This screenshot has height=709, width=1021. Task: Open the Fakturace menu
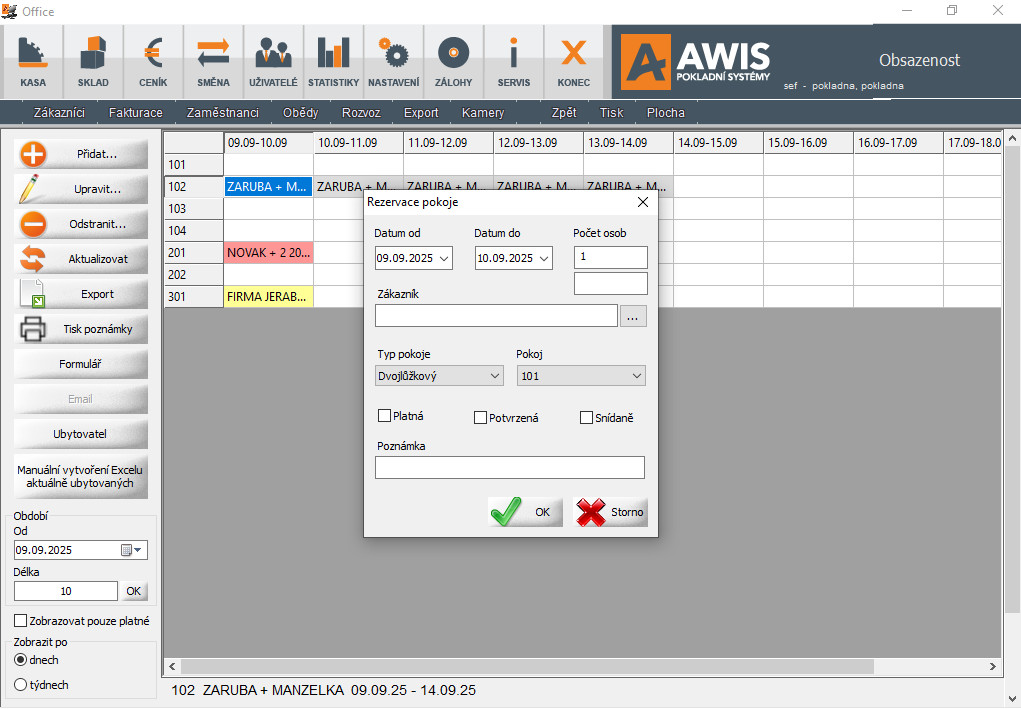coord(135,113)
